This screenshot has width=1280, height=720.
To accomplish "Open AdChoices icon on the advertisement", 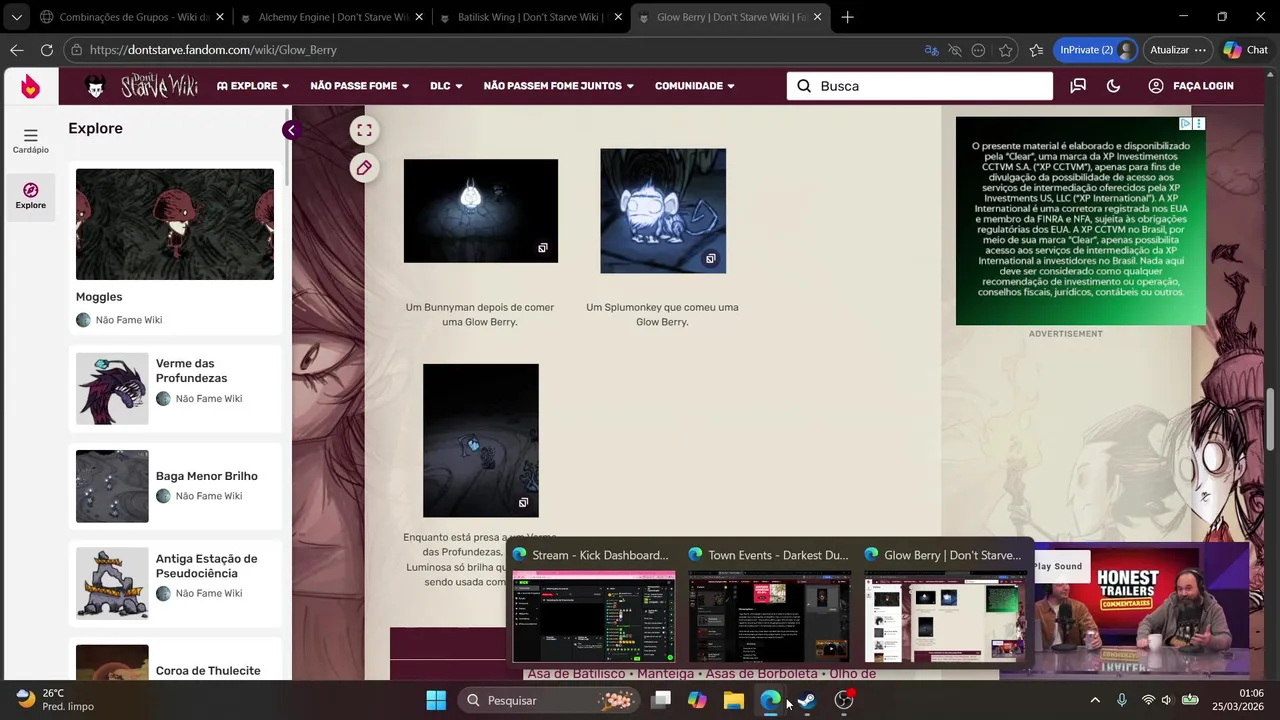I will 1185,124.
